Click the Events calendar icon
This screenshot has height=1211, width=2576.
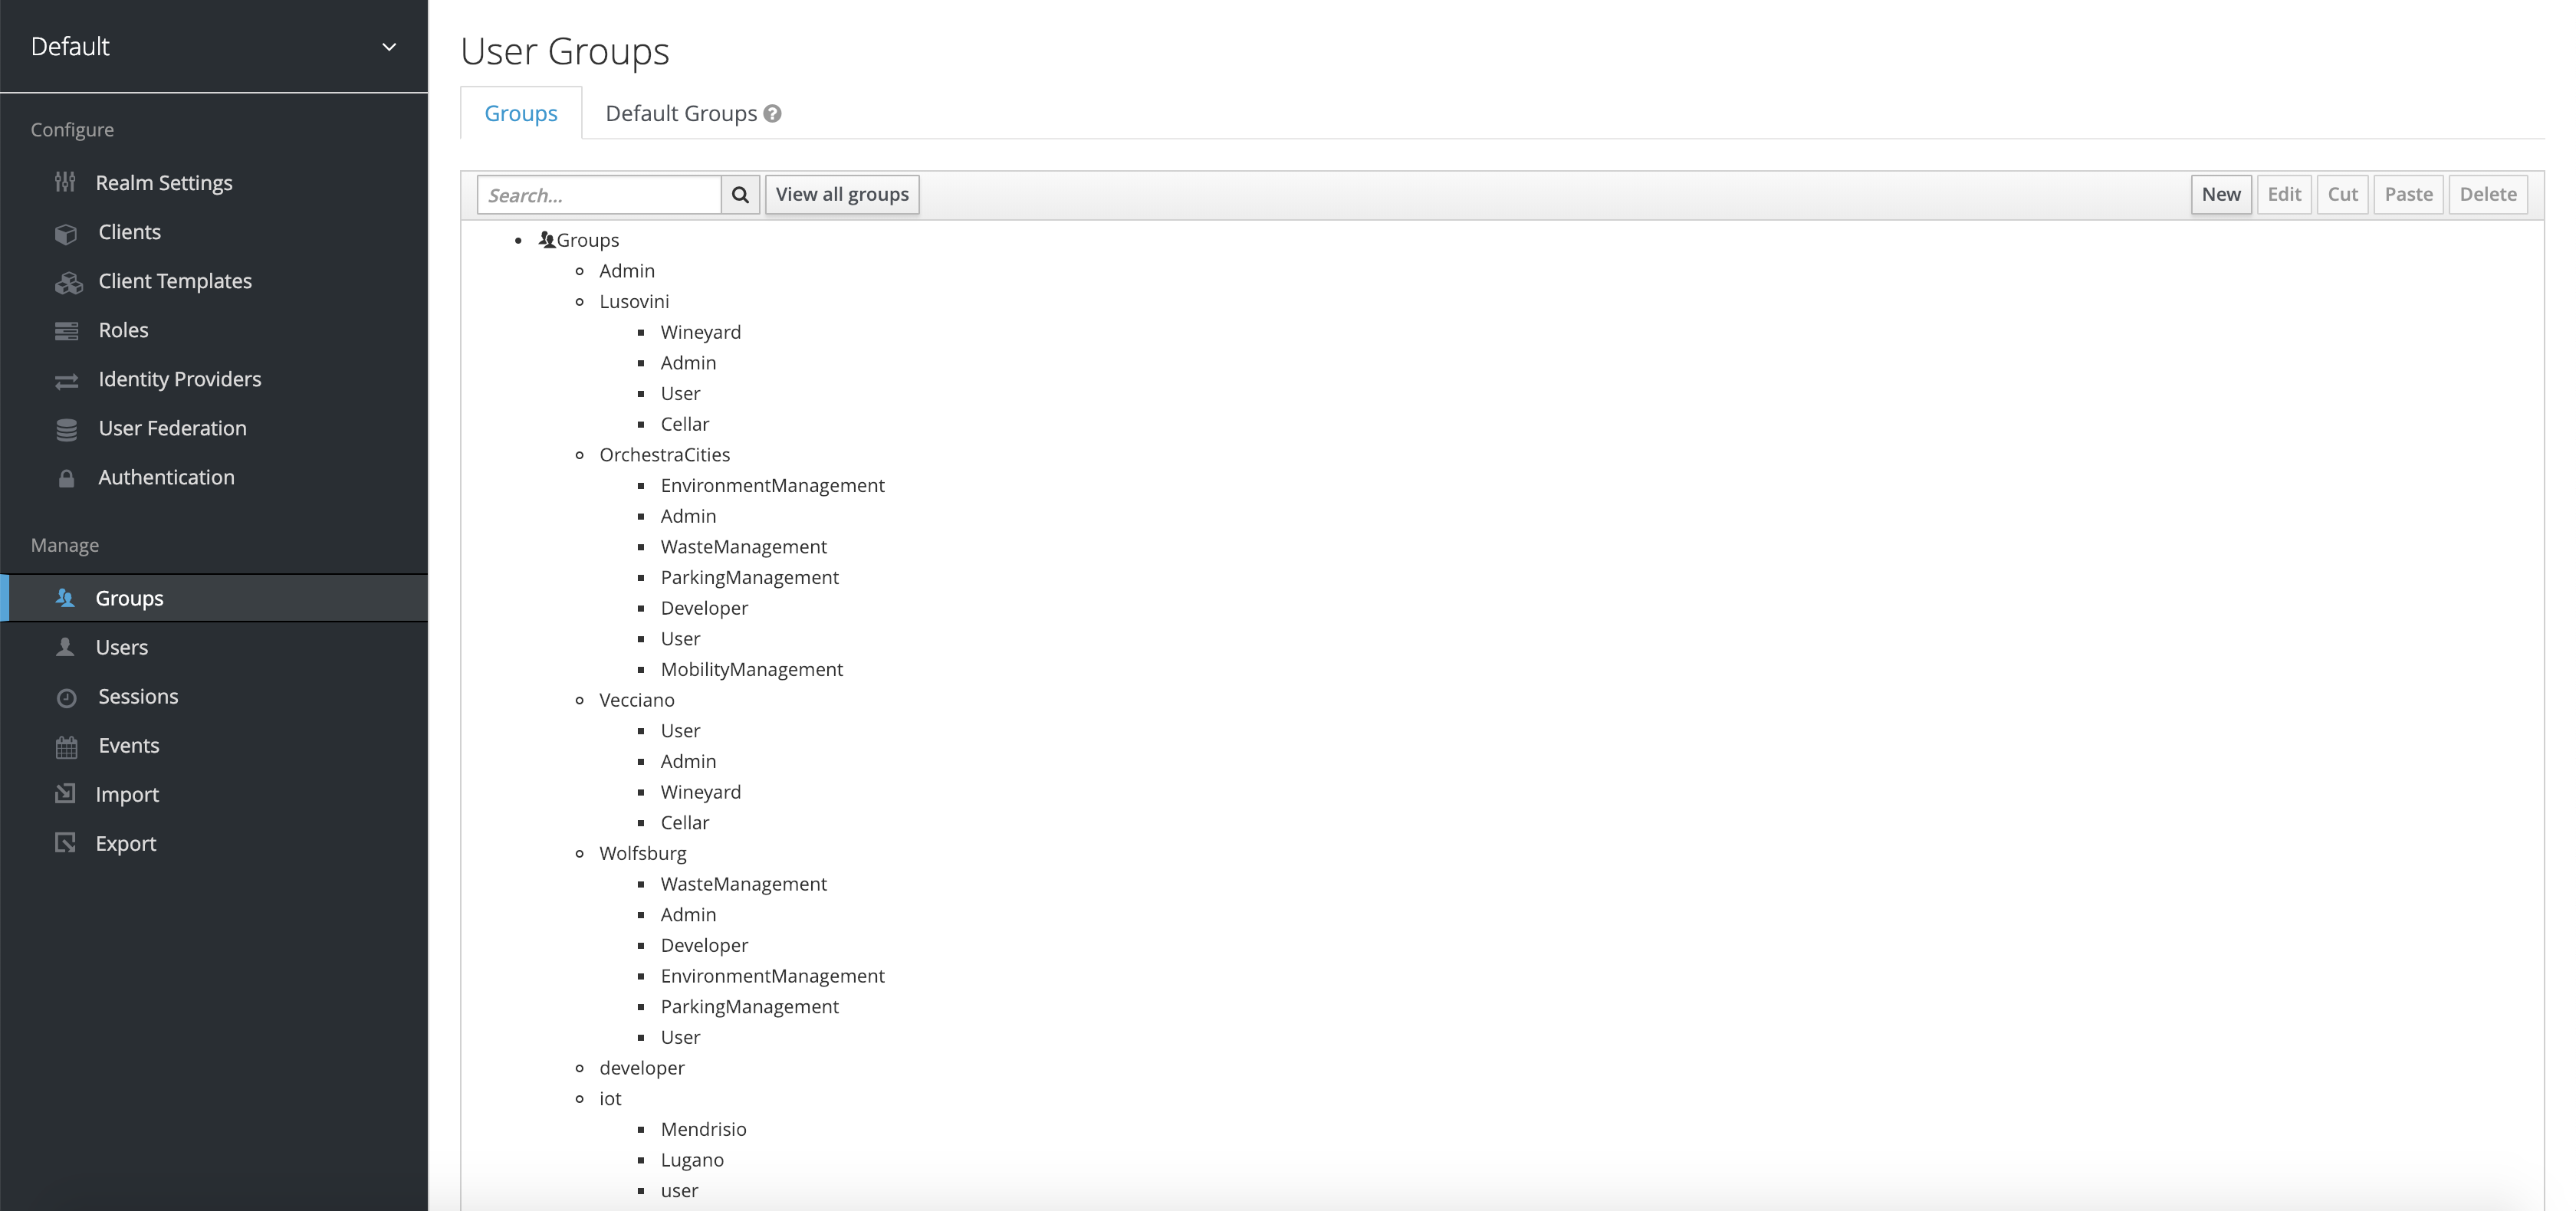click(x=66, y=747)
